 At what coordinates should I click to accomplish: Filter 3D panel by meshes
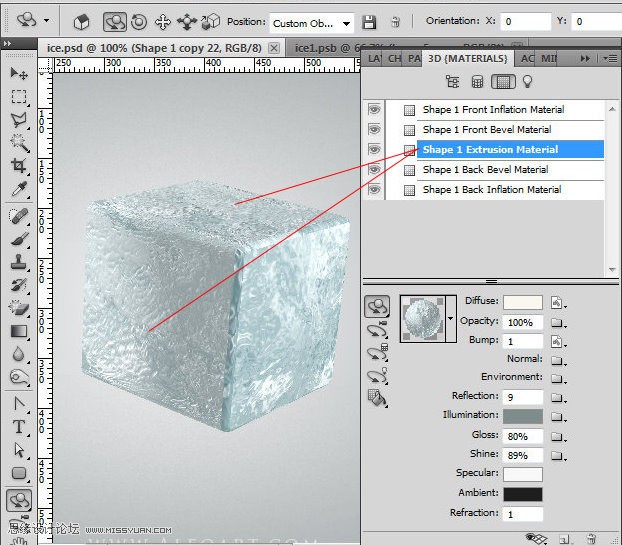(477, 82)
